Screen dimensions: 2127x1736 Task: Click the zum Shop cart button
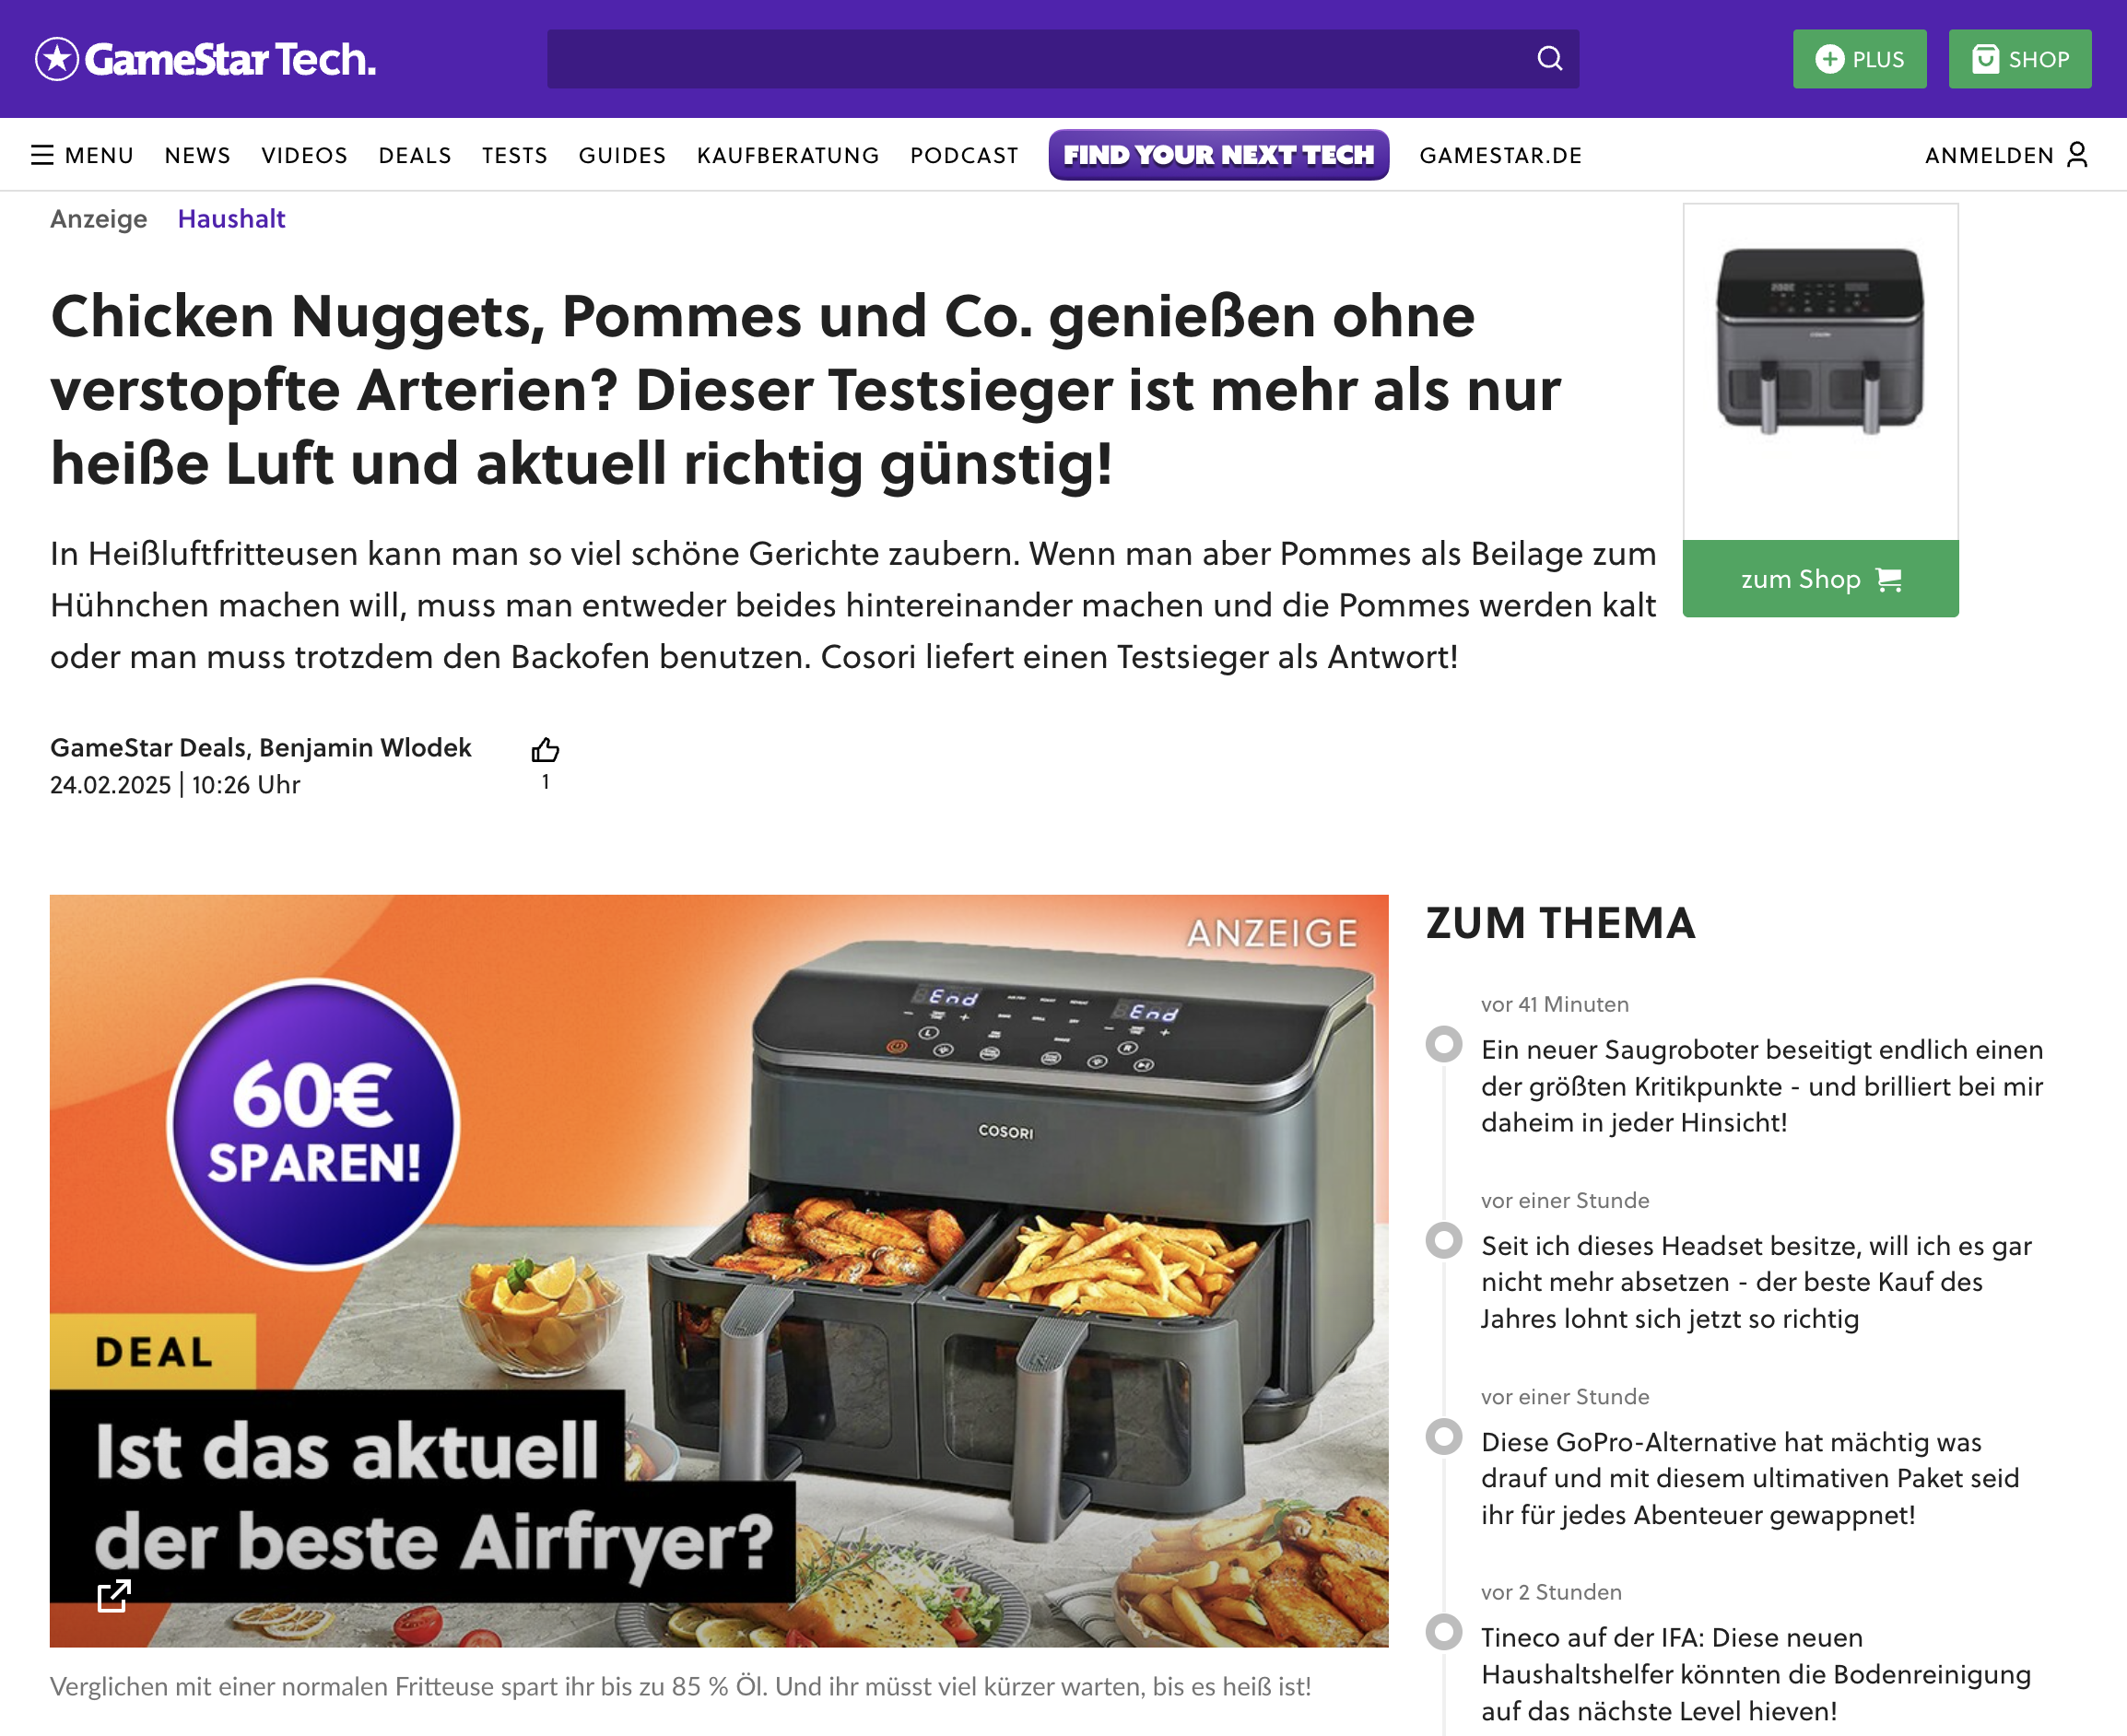point(1820,579)
